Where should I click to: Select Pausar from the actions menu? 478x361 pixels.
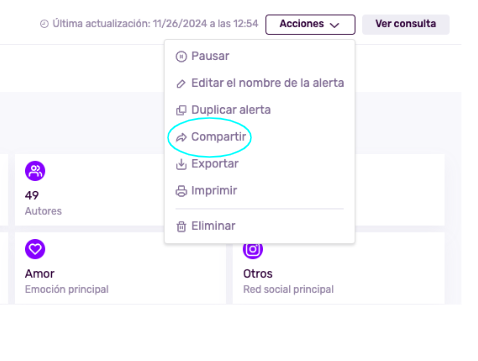point(260,56)
